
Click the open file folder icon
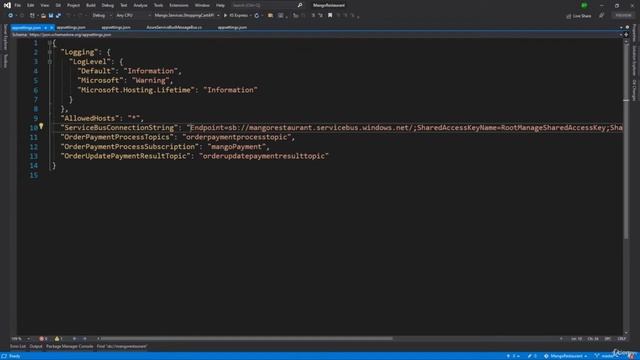(43, 16)
